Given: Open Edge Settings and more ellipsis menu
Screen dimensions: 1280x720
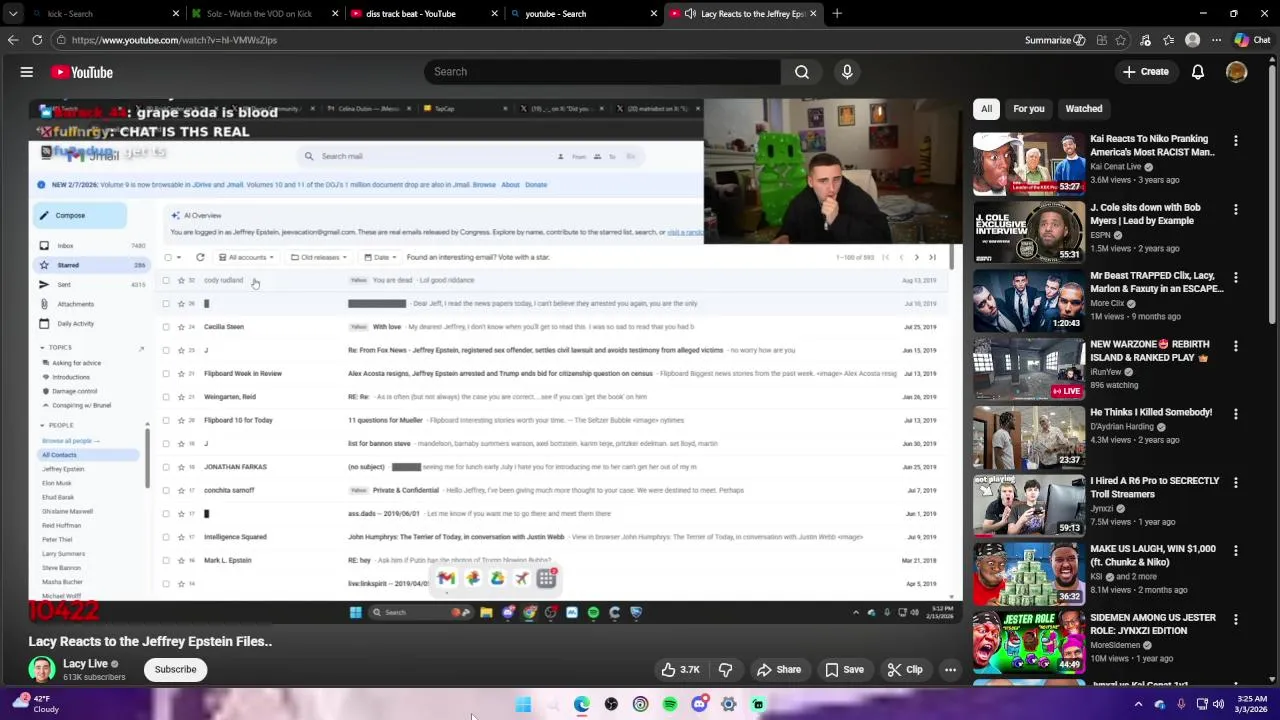Looking at the screenshot, I should (x=1216, y=40).
